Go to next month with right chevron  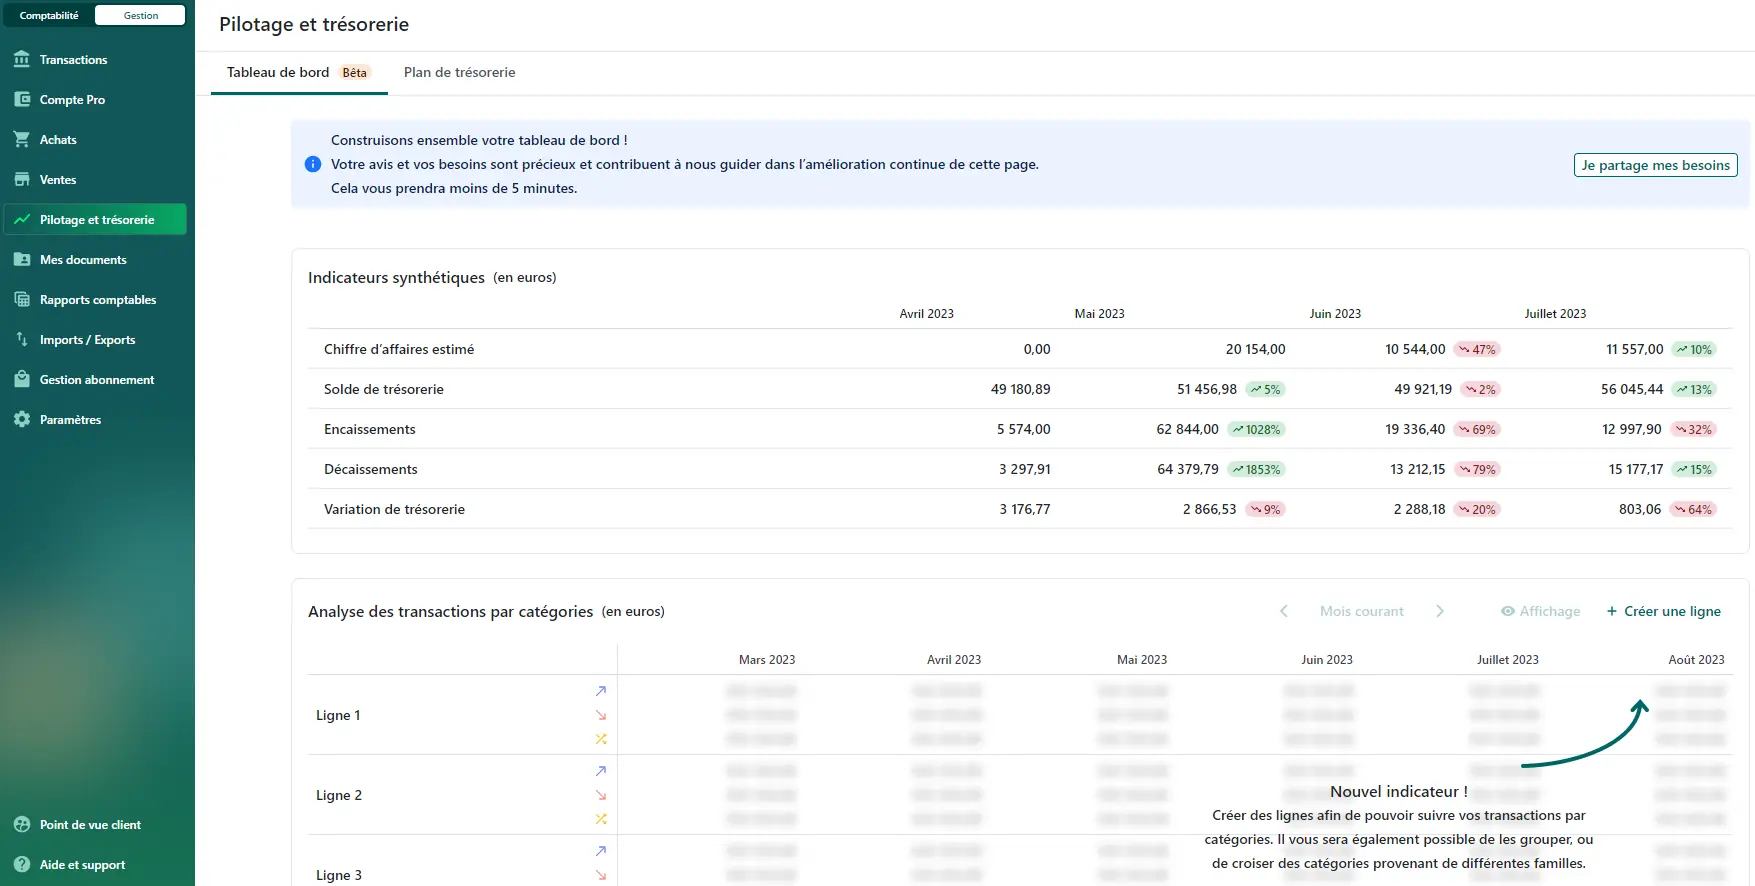click(1440, 611)
